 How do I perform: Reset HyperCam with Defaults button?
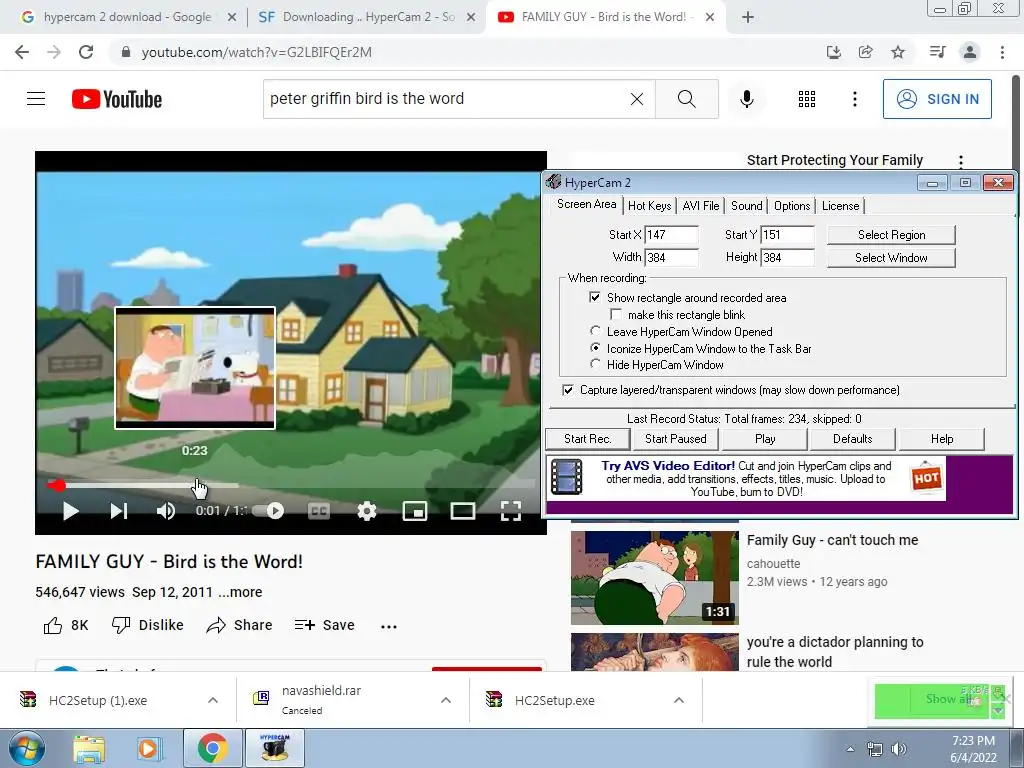(853, 439)
